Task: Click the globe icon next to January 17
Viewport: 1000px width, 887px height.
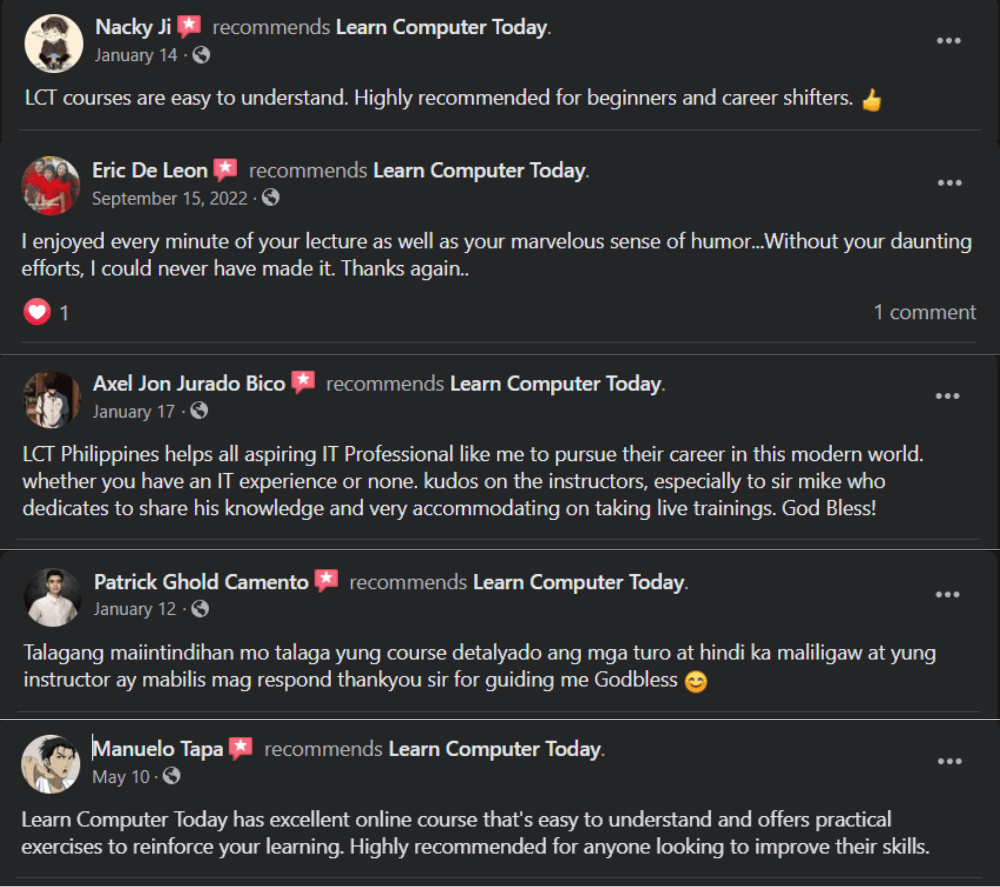Action: click(199, 411)
